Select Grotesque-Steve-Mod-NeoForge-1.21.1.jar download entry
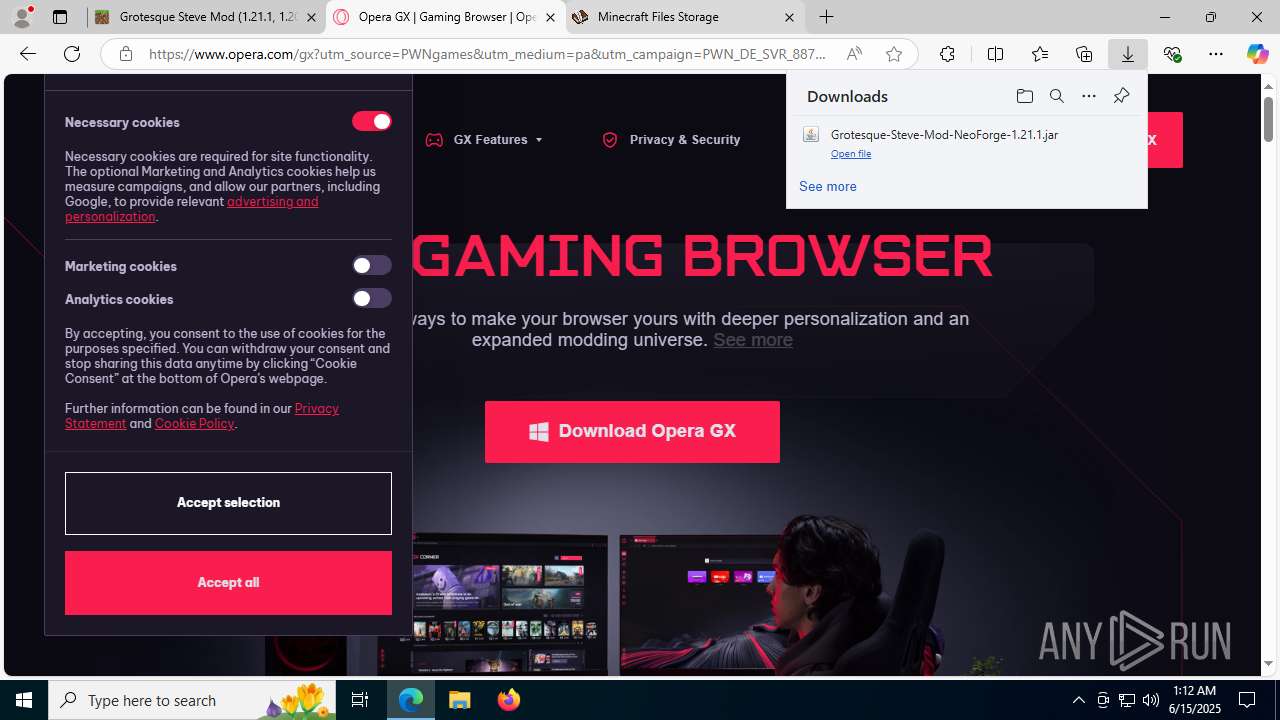Image resolution: width=1280 pixels, height=720 pixels. 966,143
